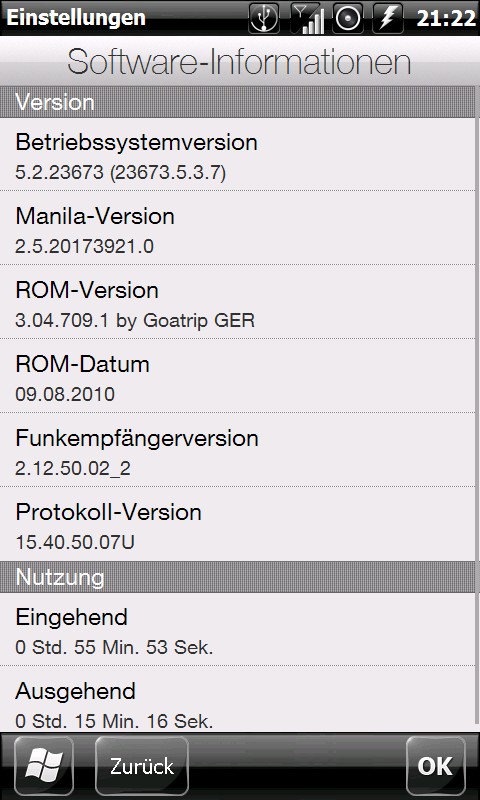480x800 pixels.
Task: Open the signal strength indicator icon
Action: pos(307,18)
